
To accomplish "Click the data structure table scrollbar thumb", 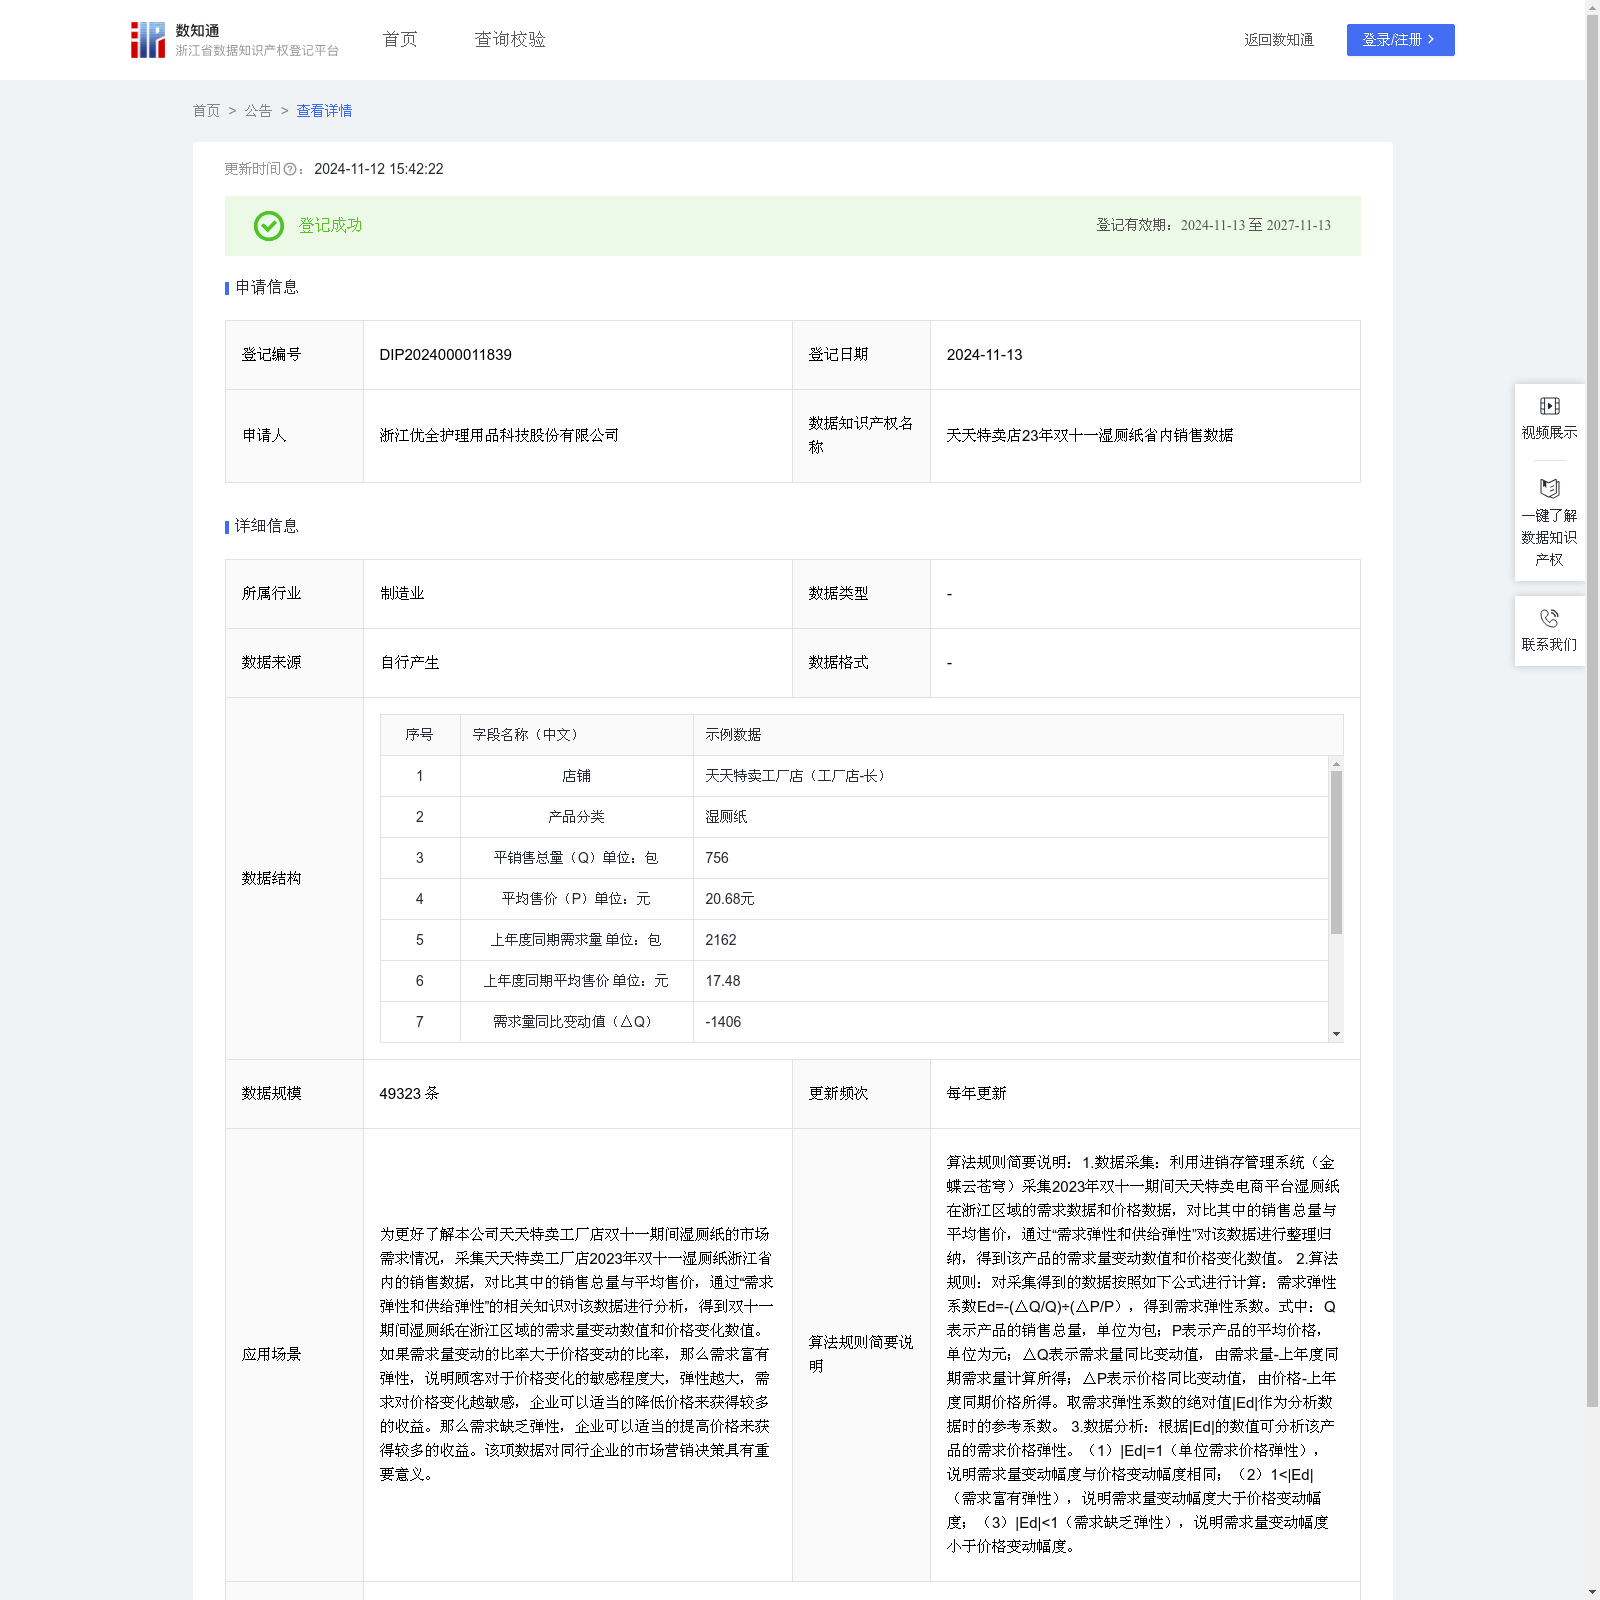I will (x=1336, y=851).
